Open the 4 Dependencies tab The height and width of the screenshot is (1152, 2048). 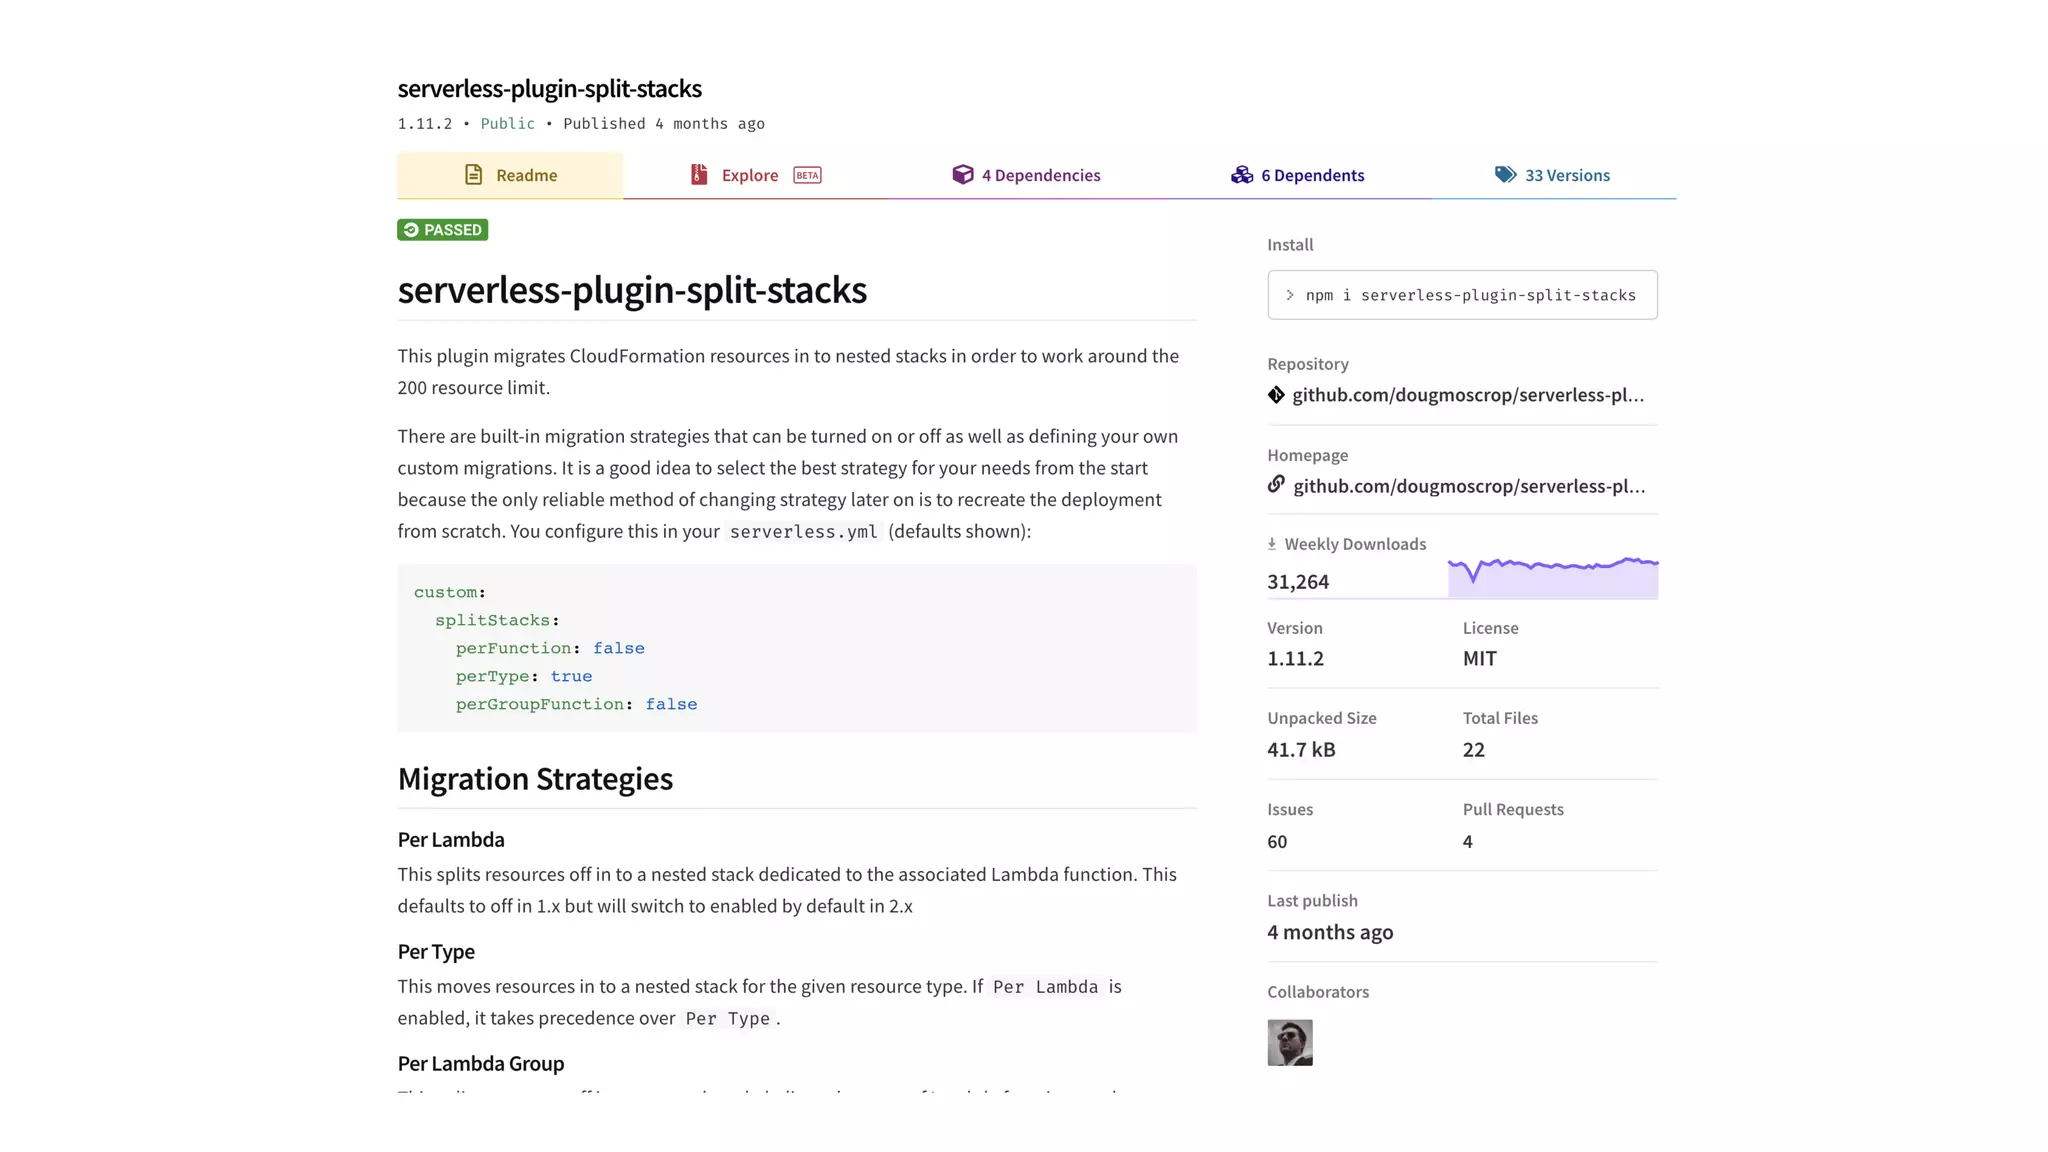click(x=1040, y=176)
